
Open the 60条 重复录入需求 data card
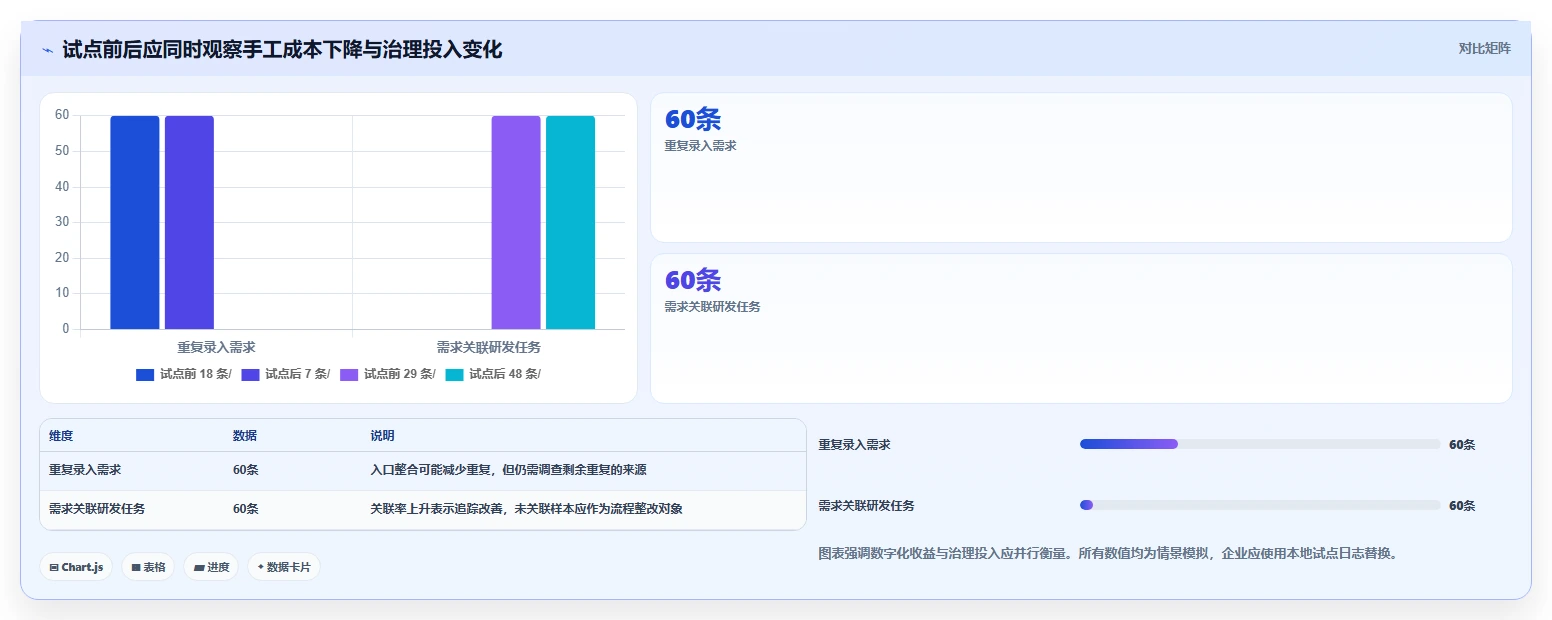tap(1081, 167)
